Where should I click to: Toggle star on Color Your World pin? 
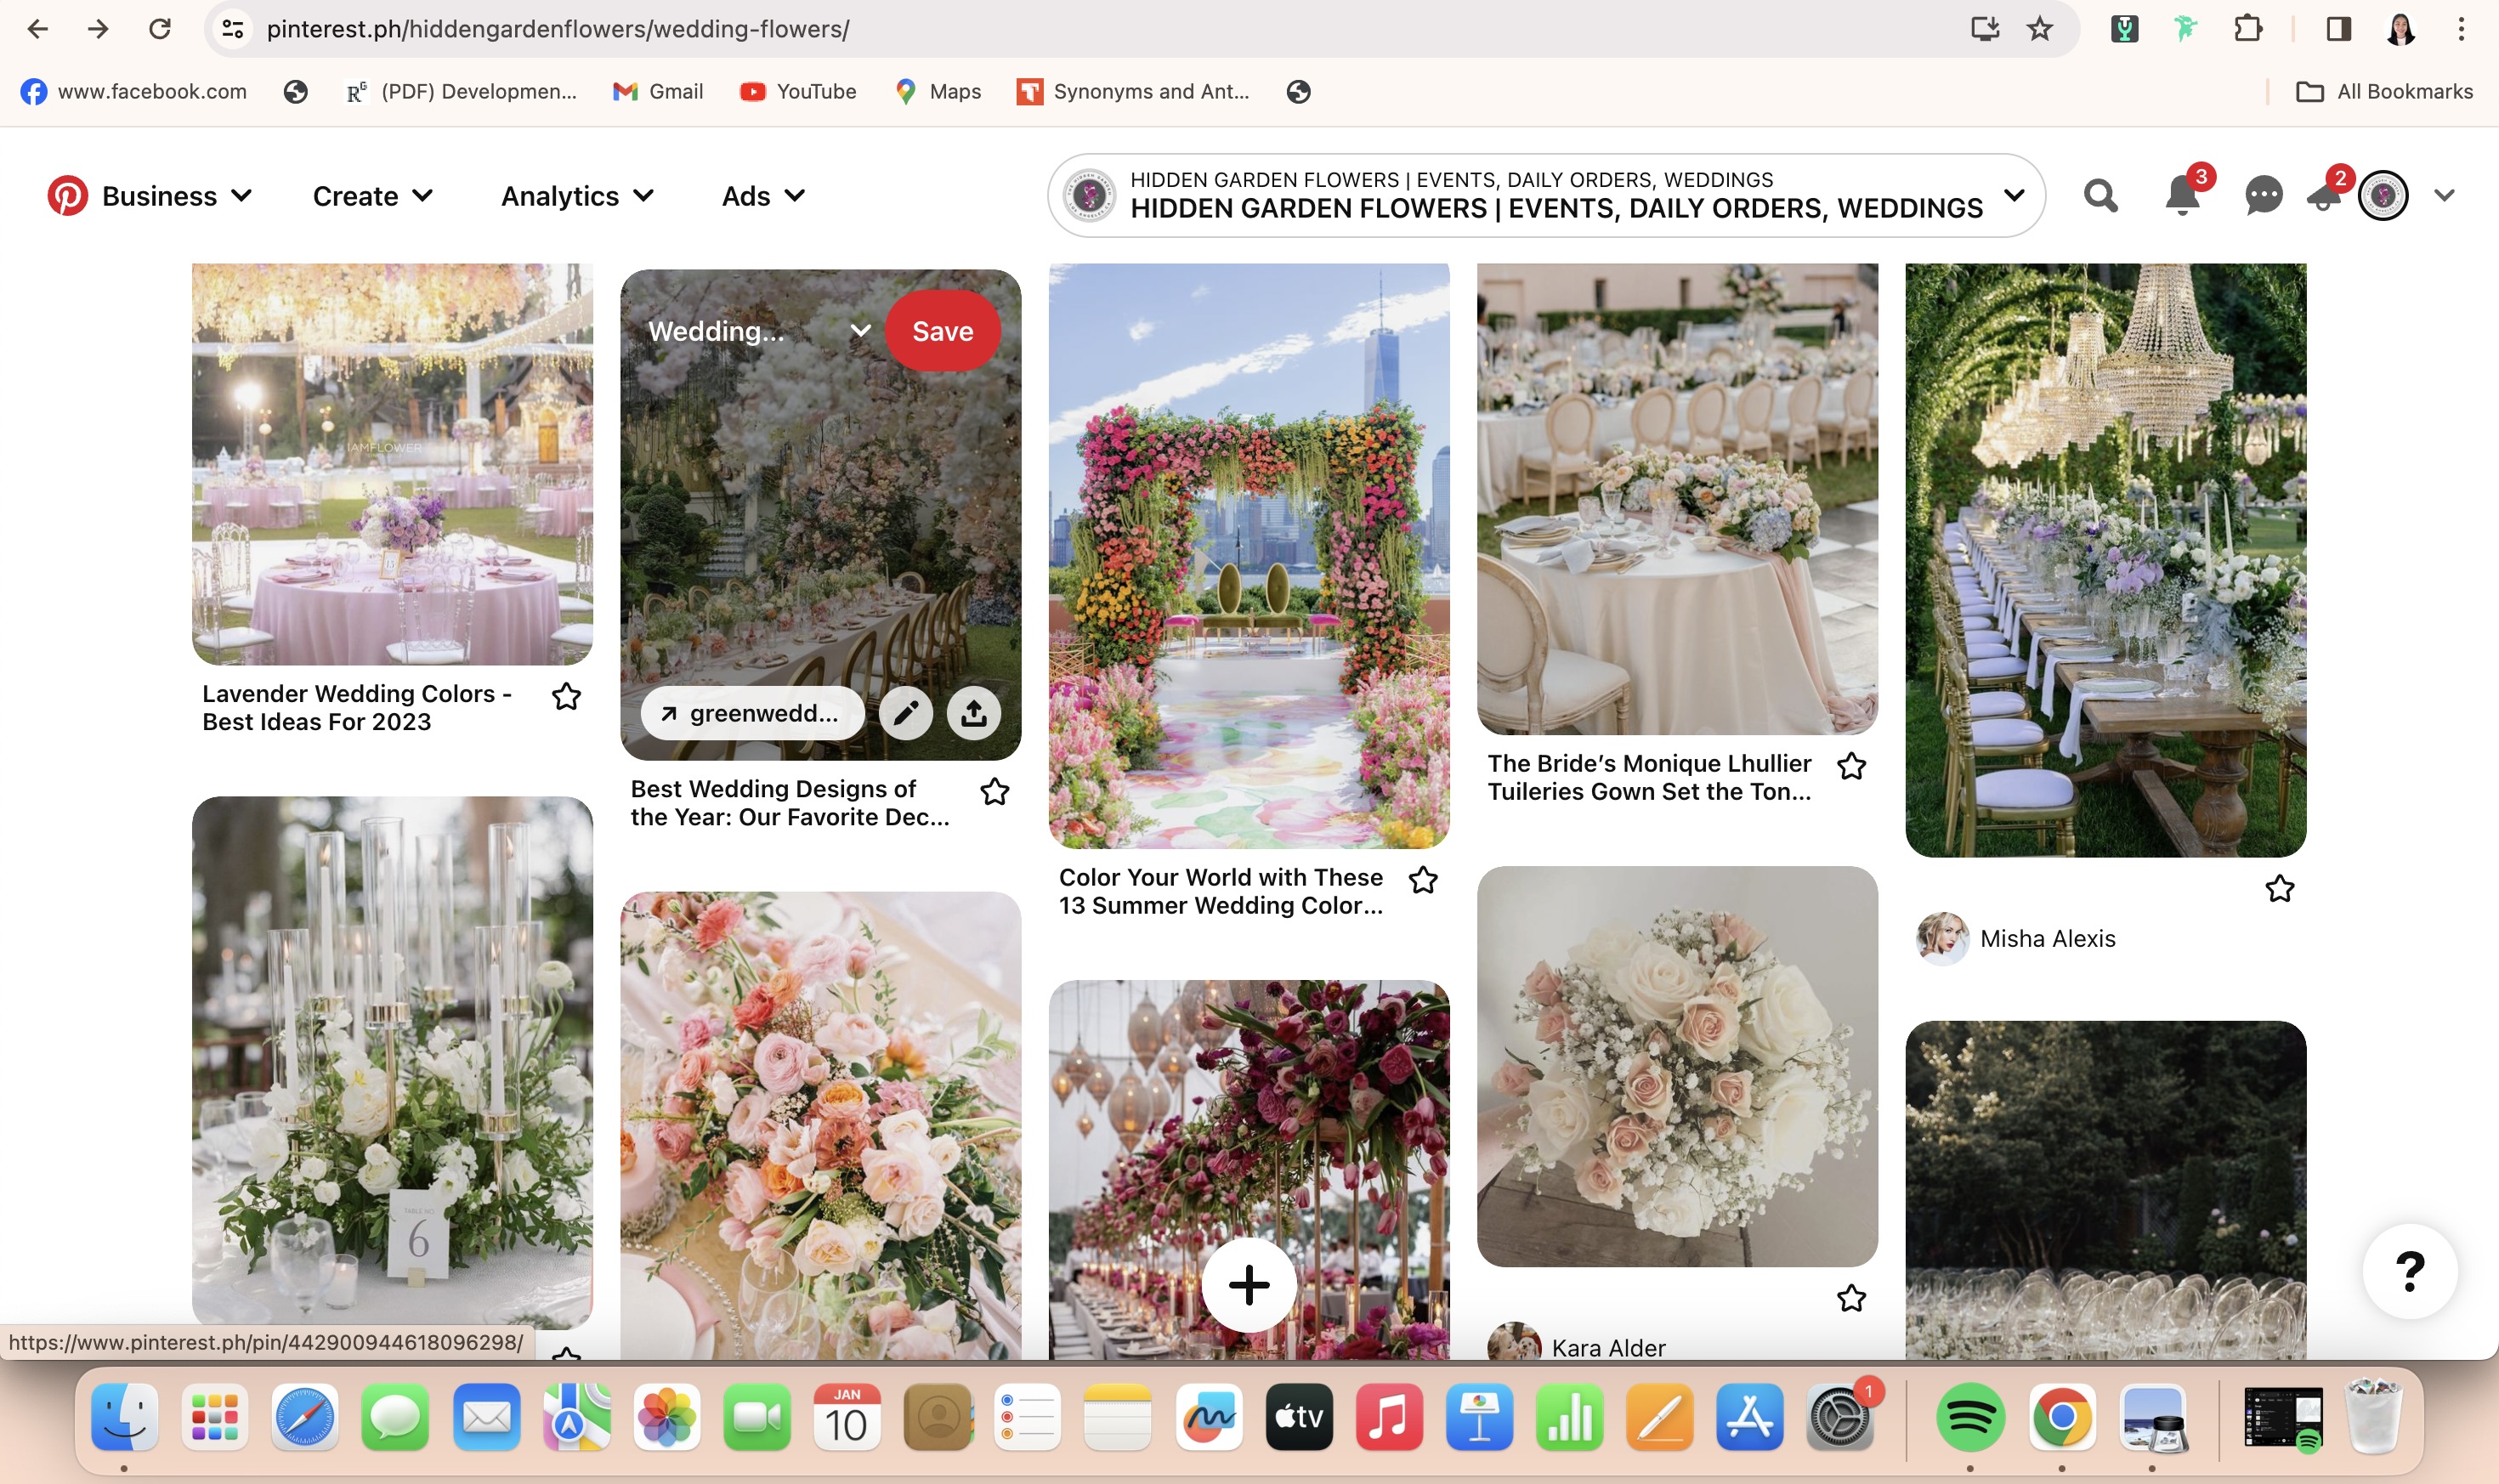point(1422,880)
